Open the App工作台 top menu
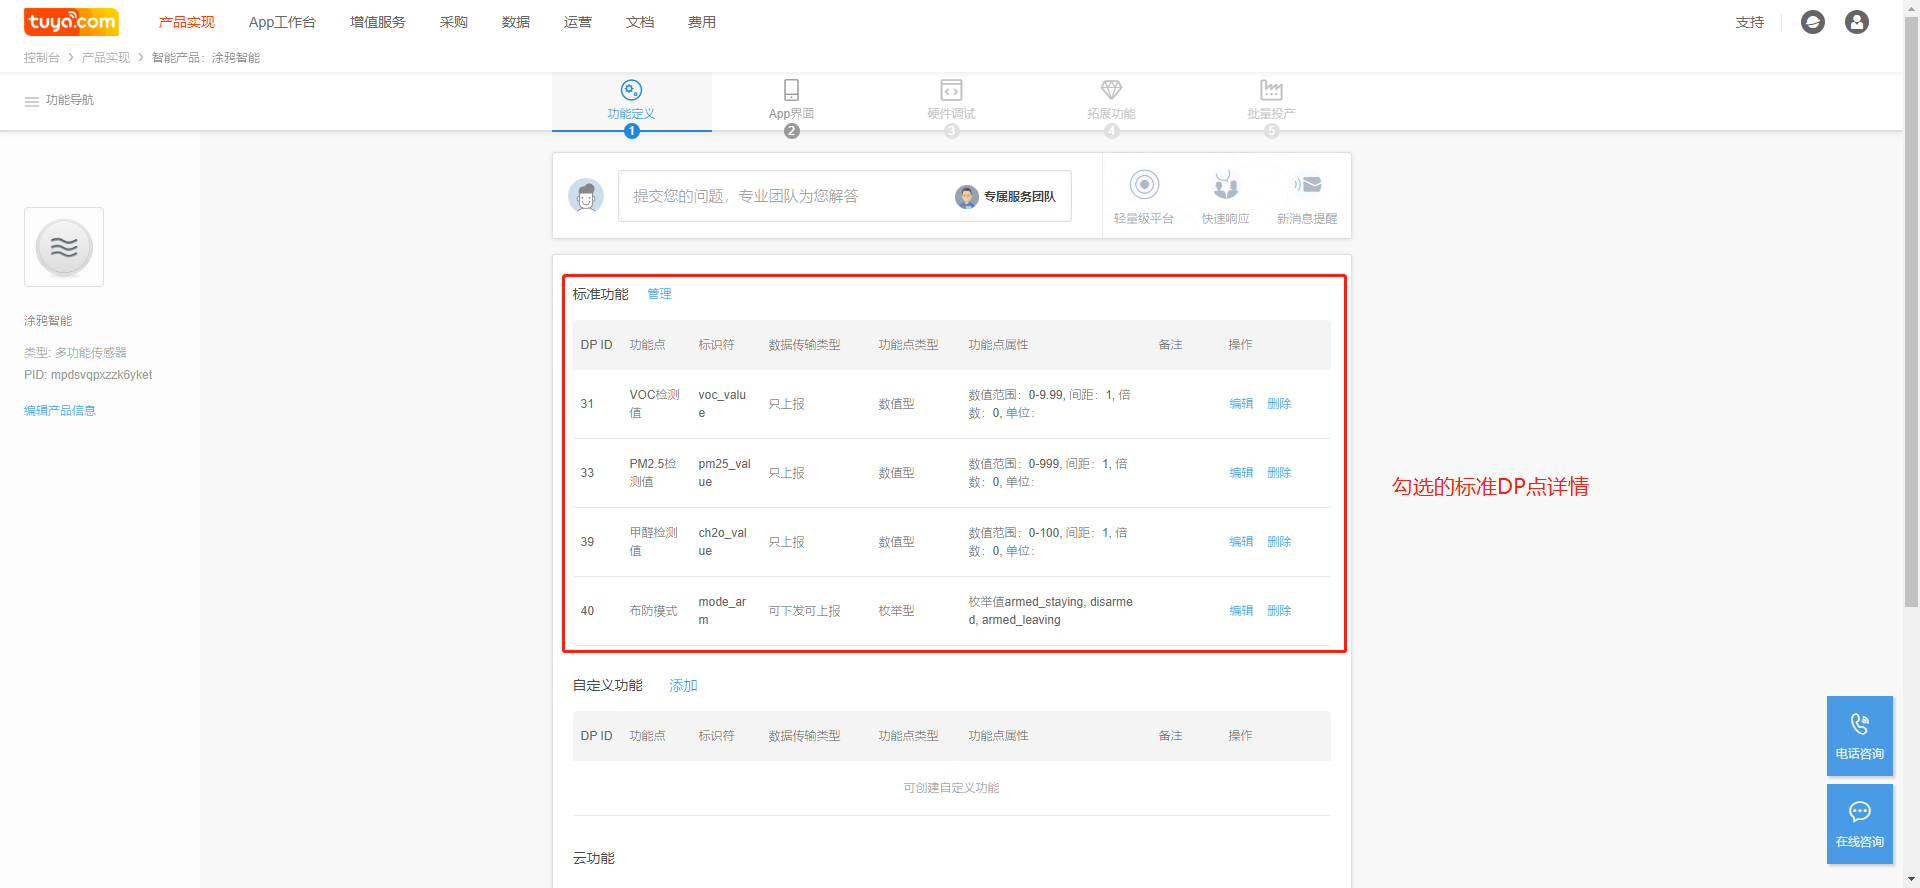 (x=282, y=22)
